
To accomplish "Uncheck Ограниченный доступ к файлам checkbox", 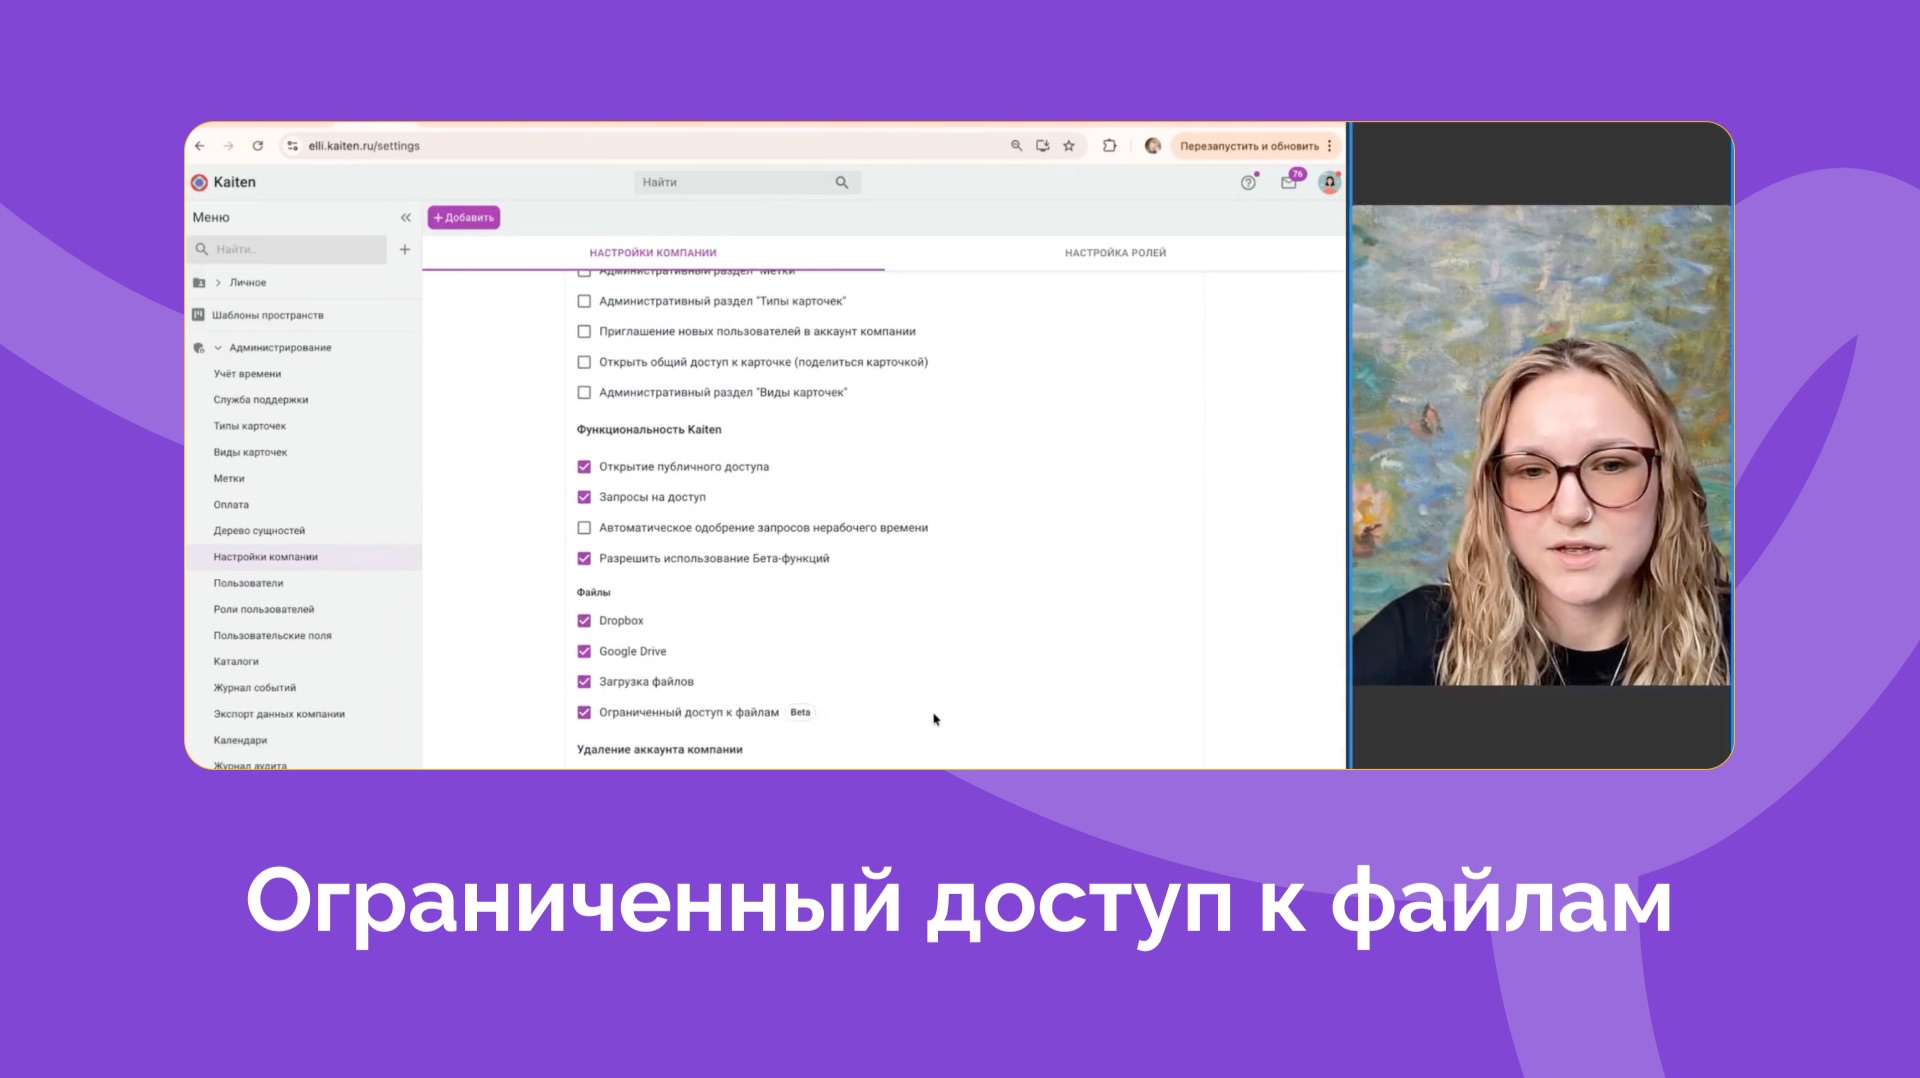I will click(584, 713).
